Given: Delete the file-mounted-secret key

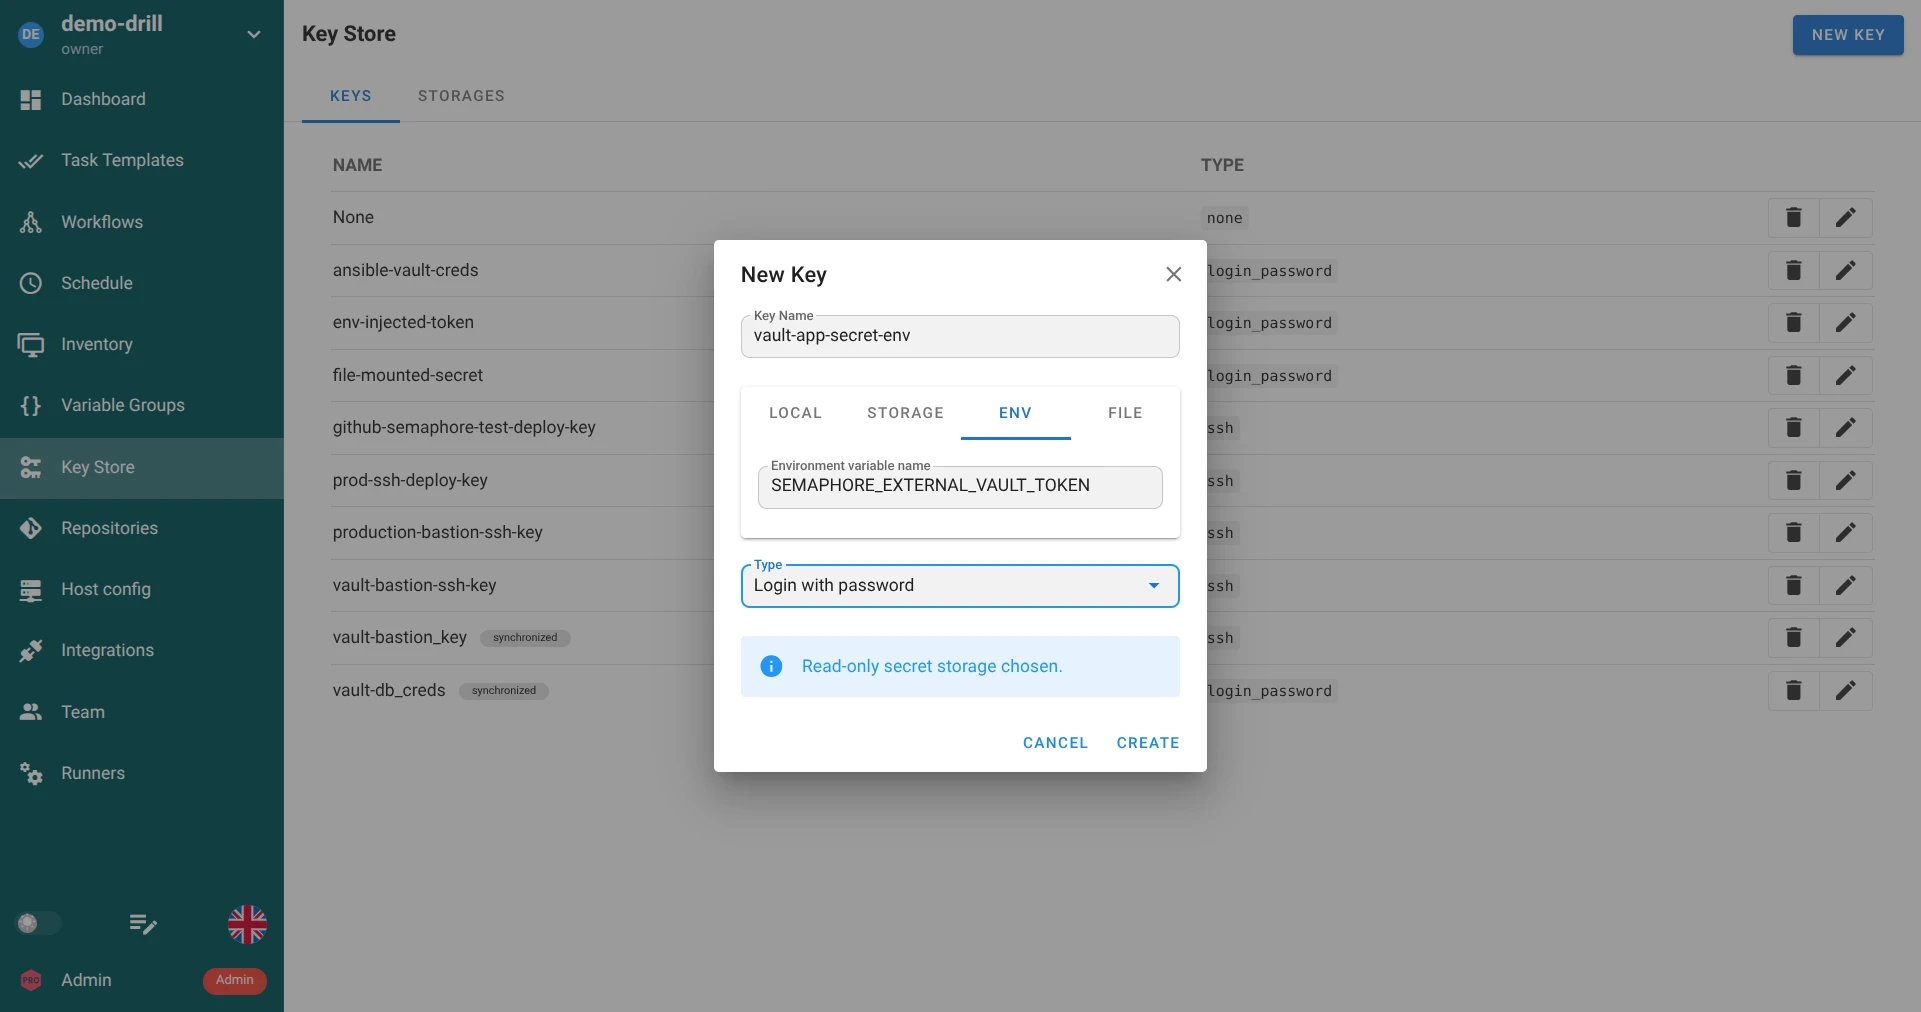Looking at the screenshot, I should pyautogui.click(x=1794, y=375).
